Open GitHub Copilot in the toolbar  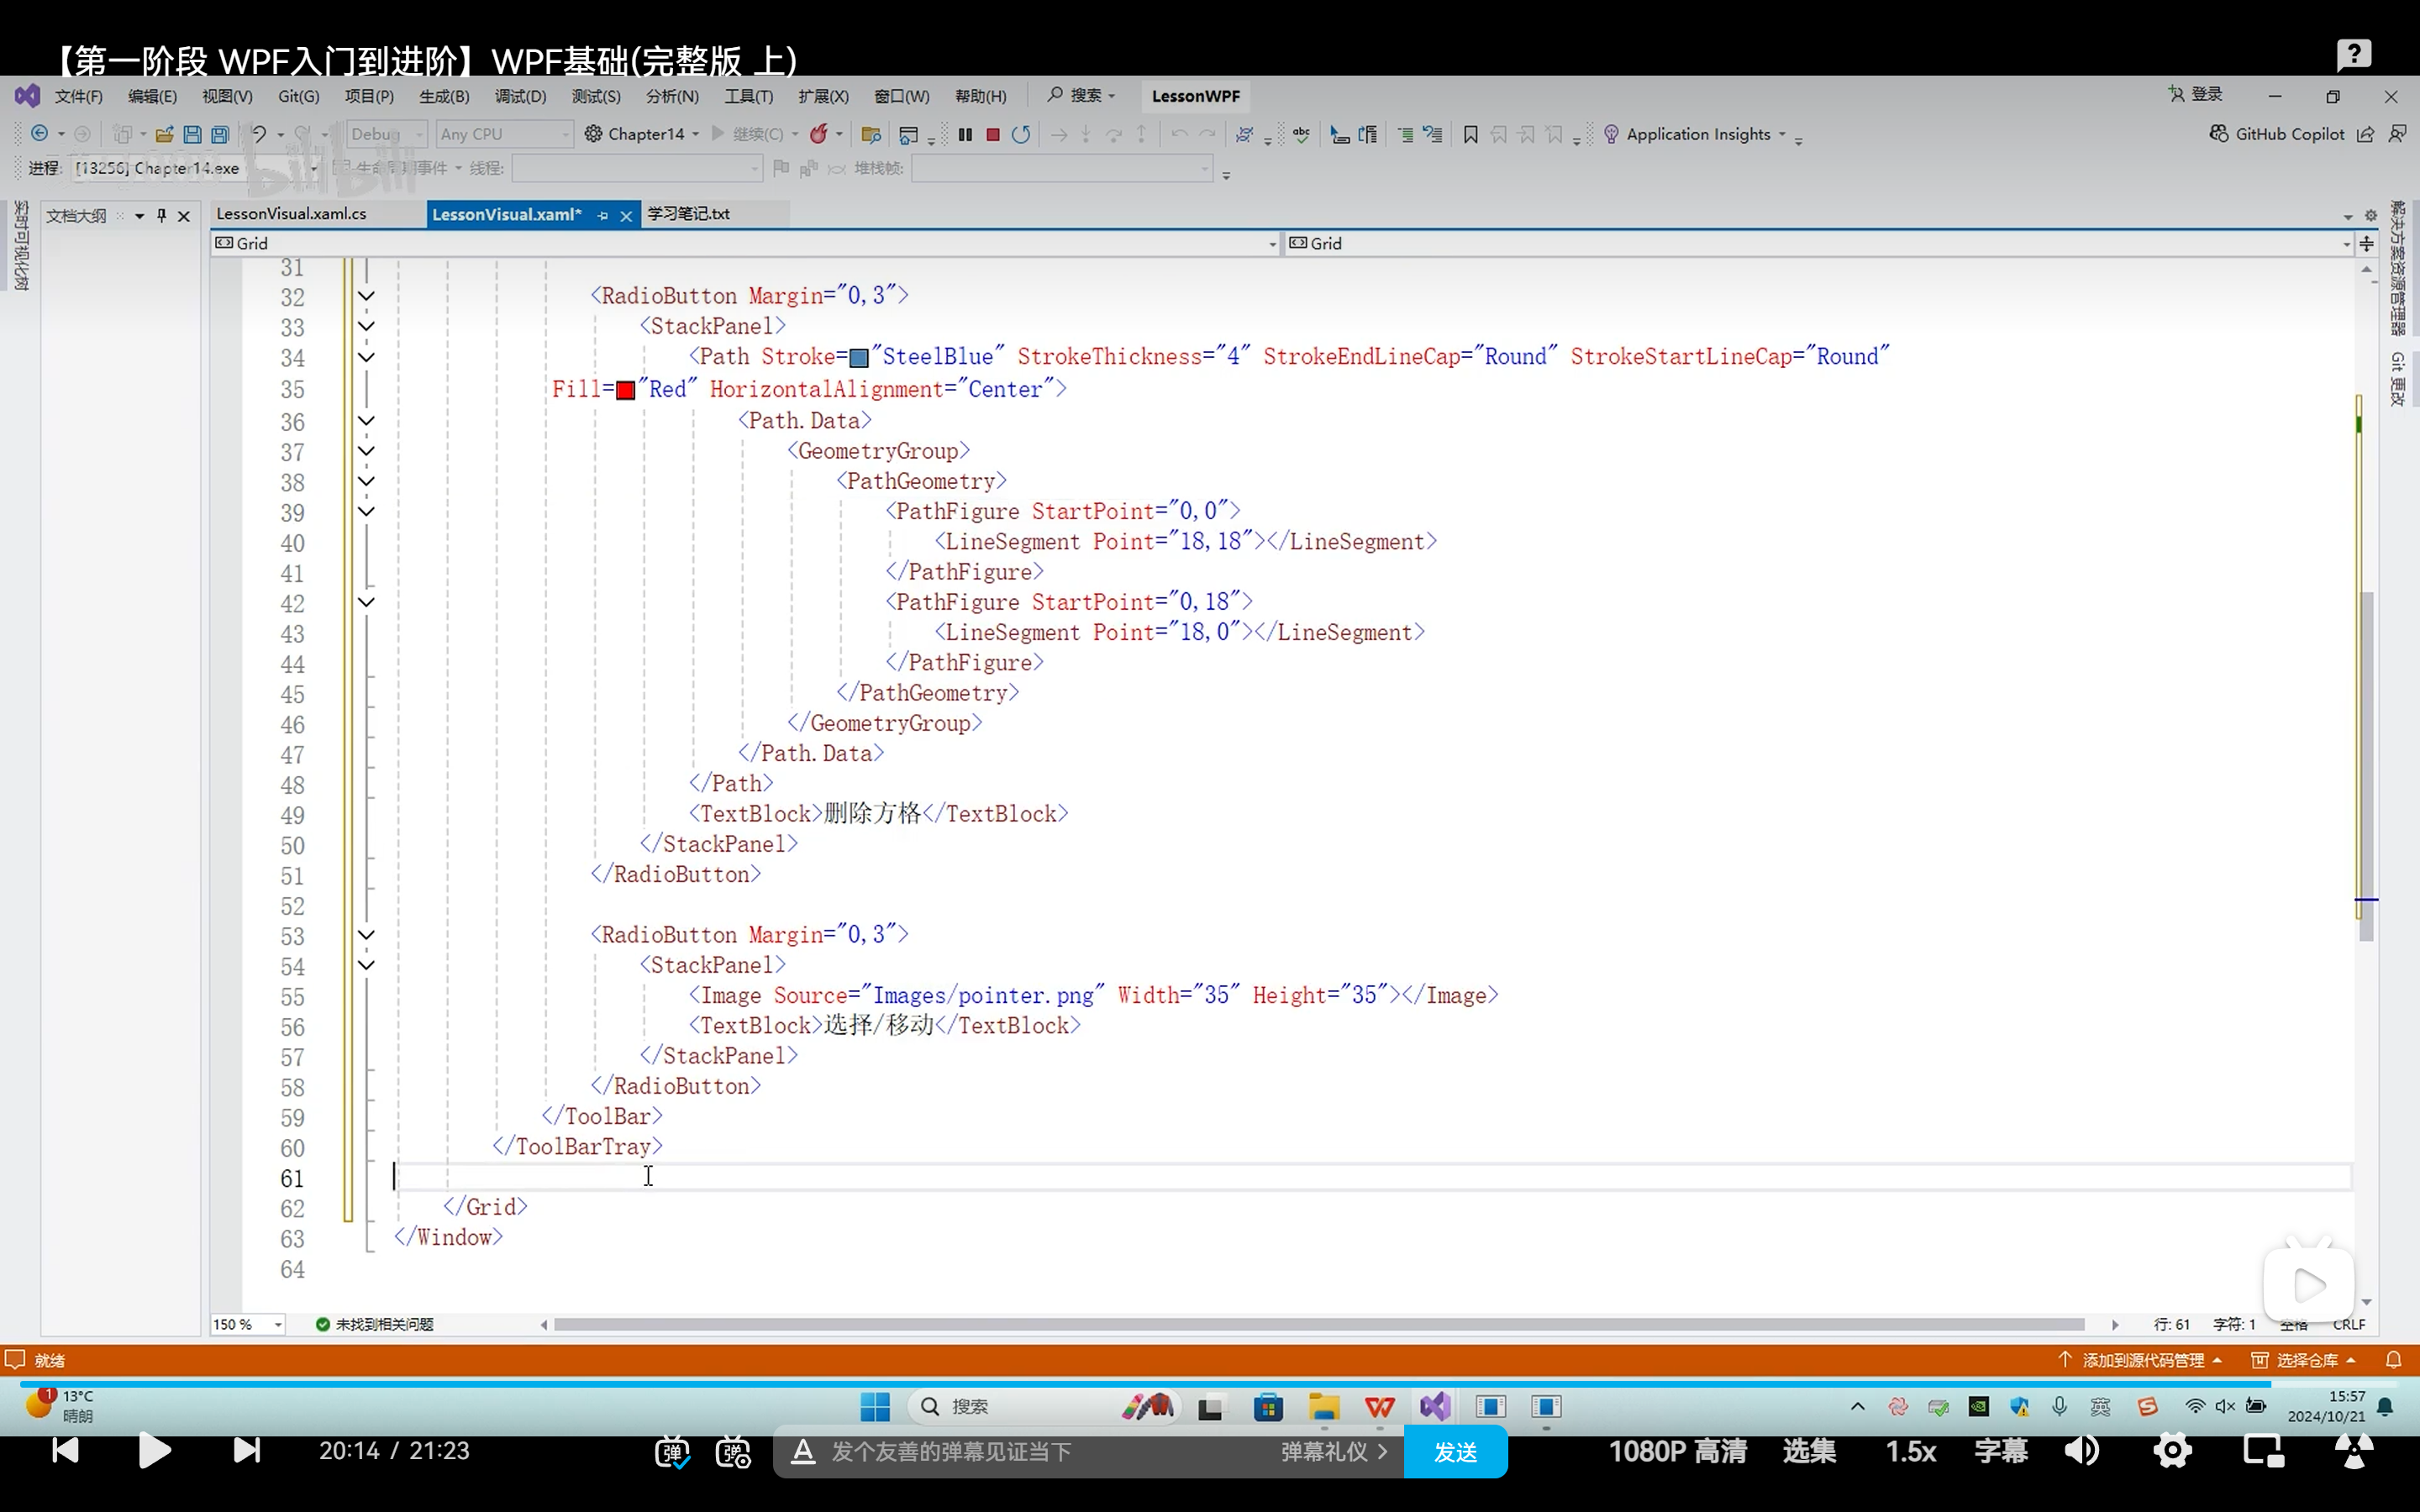point(2277,134)
